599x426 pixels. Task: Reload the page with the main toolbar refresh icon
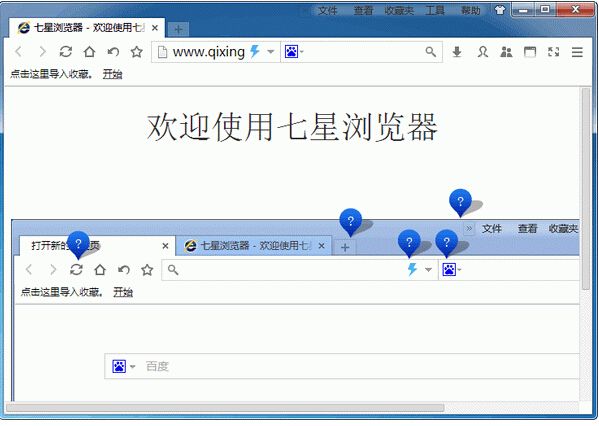click(x=66, y=52)
